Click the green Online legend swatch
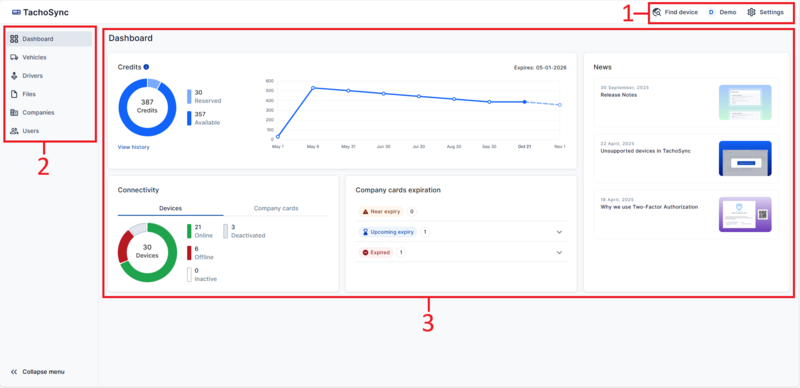Screen dimensions: 800x388 (x=189, y=231)
